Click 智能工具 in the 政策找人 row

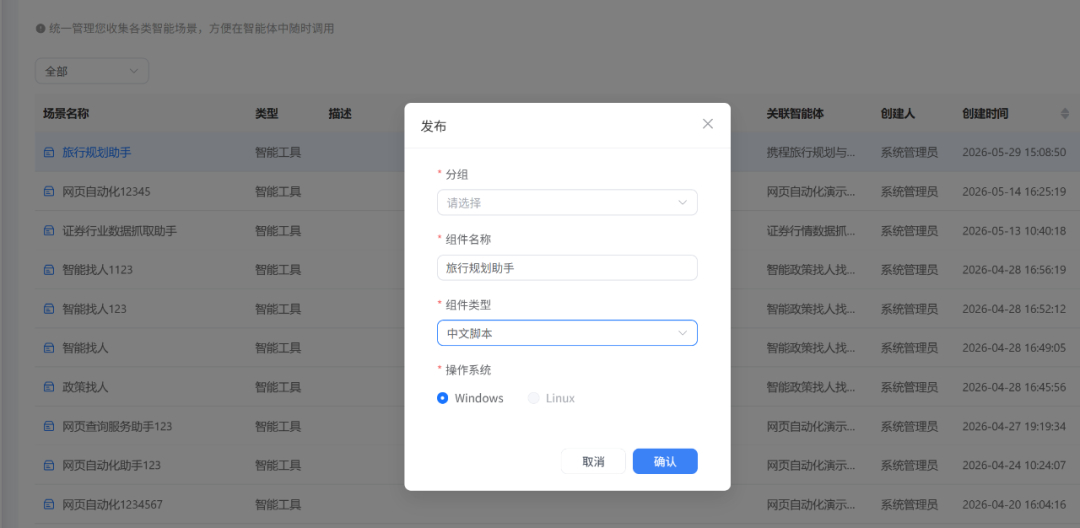(278, 387)
